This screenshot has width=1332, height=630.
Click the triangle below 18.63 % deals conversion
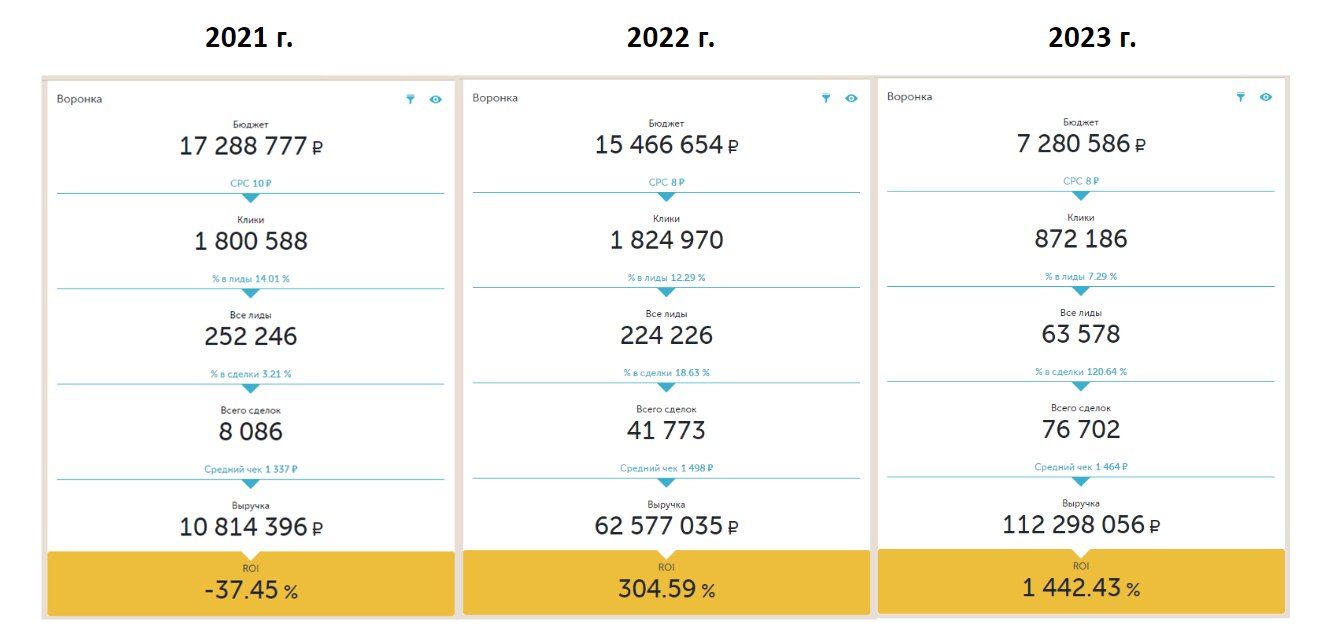tap(666, 388)
